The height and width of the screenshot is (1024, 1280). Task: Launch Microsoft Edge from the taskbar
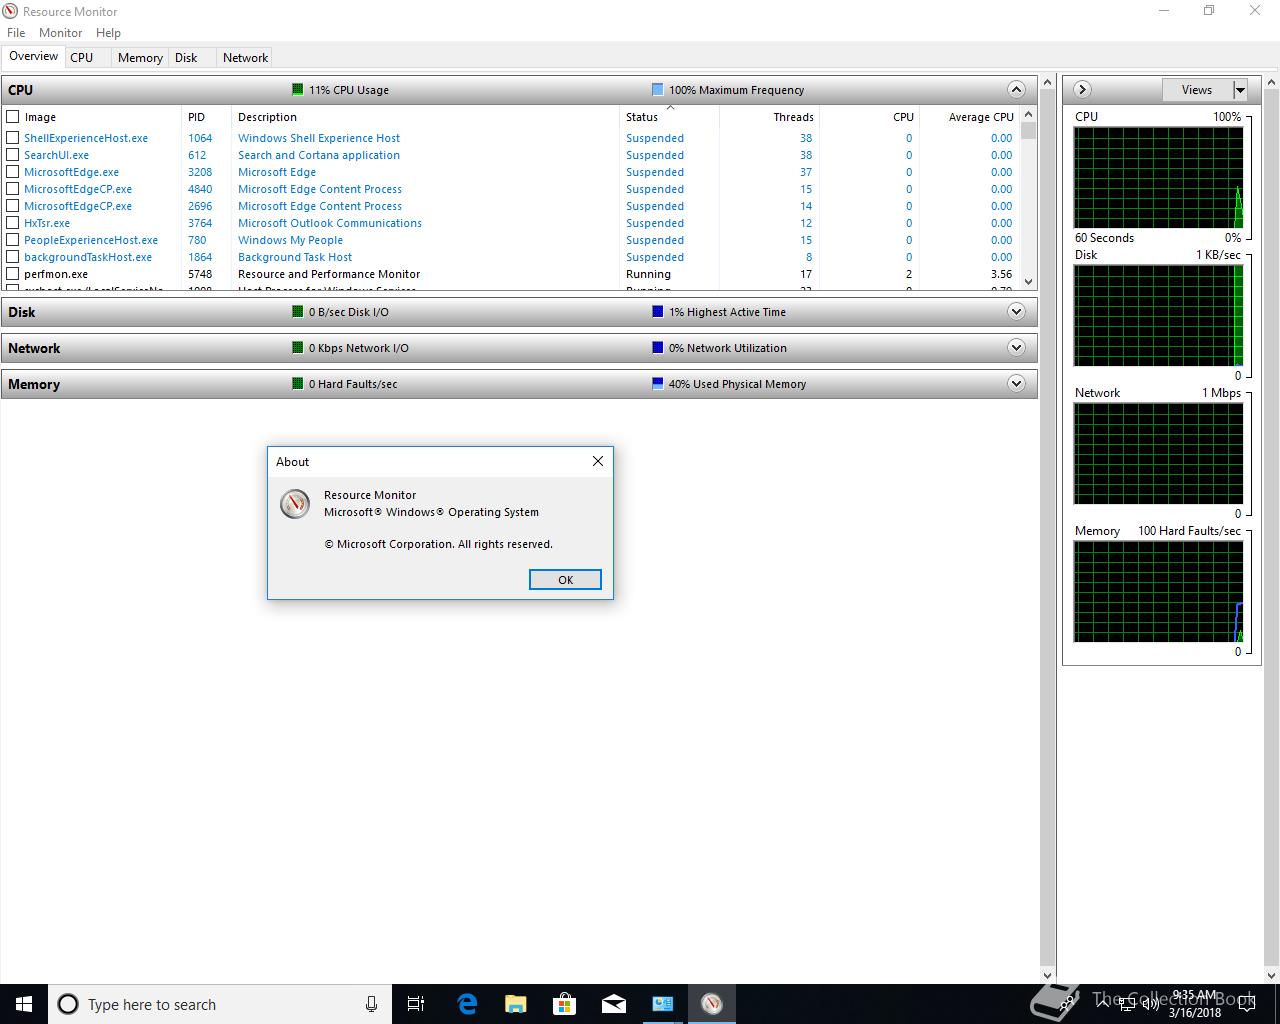(x=466, y=1004)
